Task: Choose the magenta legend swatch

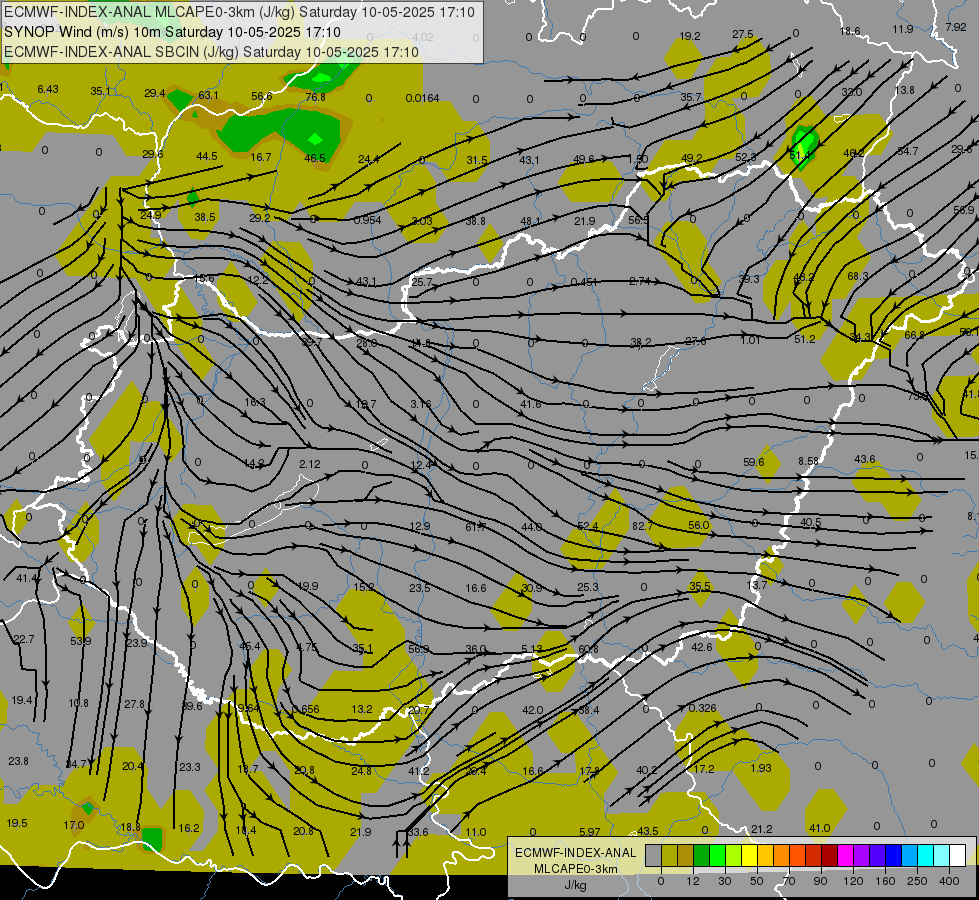Action: [845, 856]
